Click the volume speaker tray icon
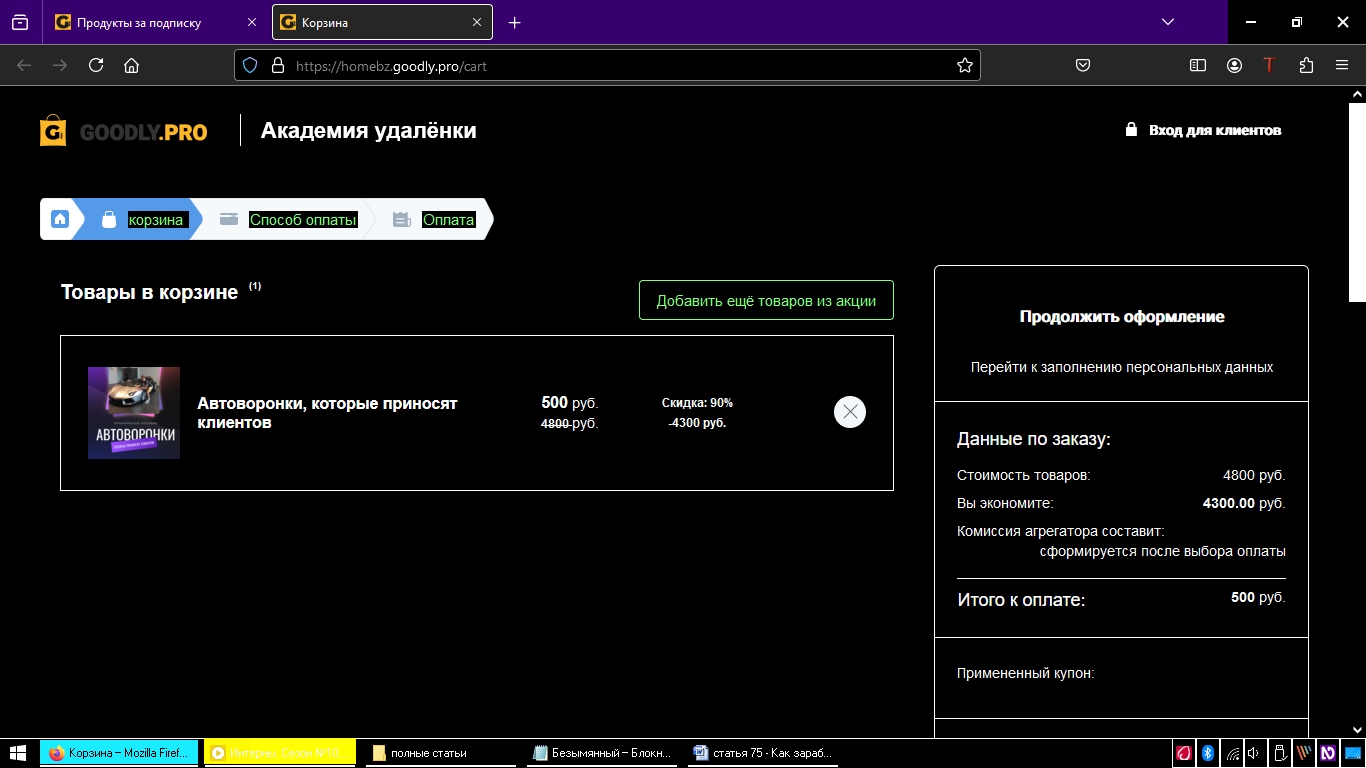The image size is (1366, 768). [x=1255, y=753]
